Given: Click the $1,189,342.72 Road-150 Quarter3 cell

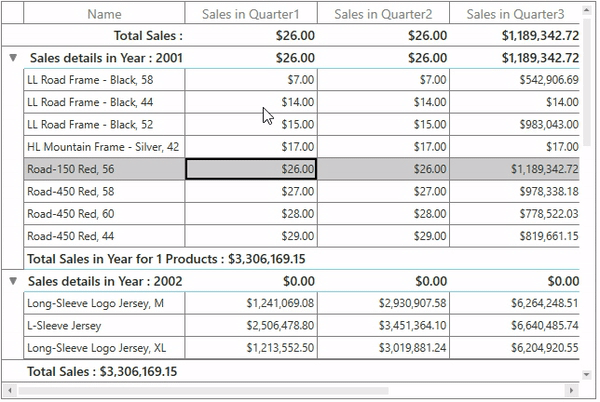Looking at the screenshot, I should 514,169.
